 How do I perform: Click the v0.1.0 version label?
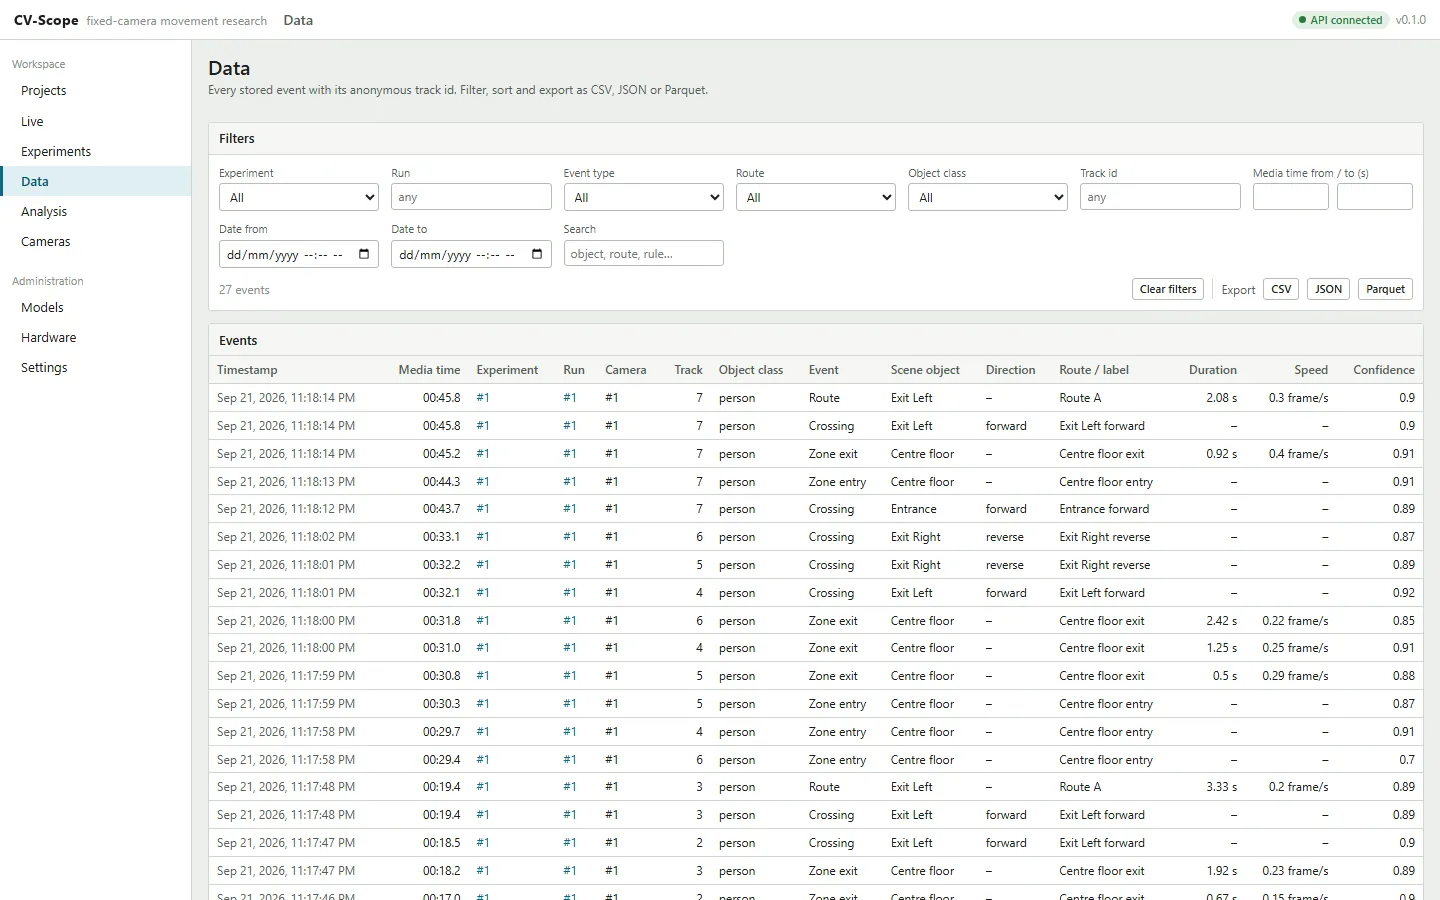1411,20
